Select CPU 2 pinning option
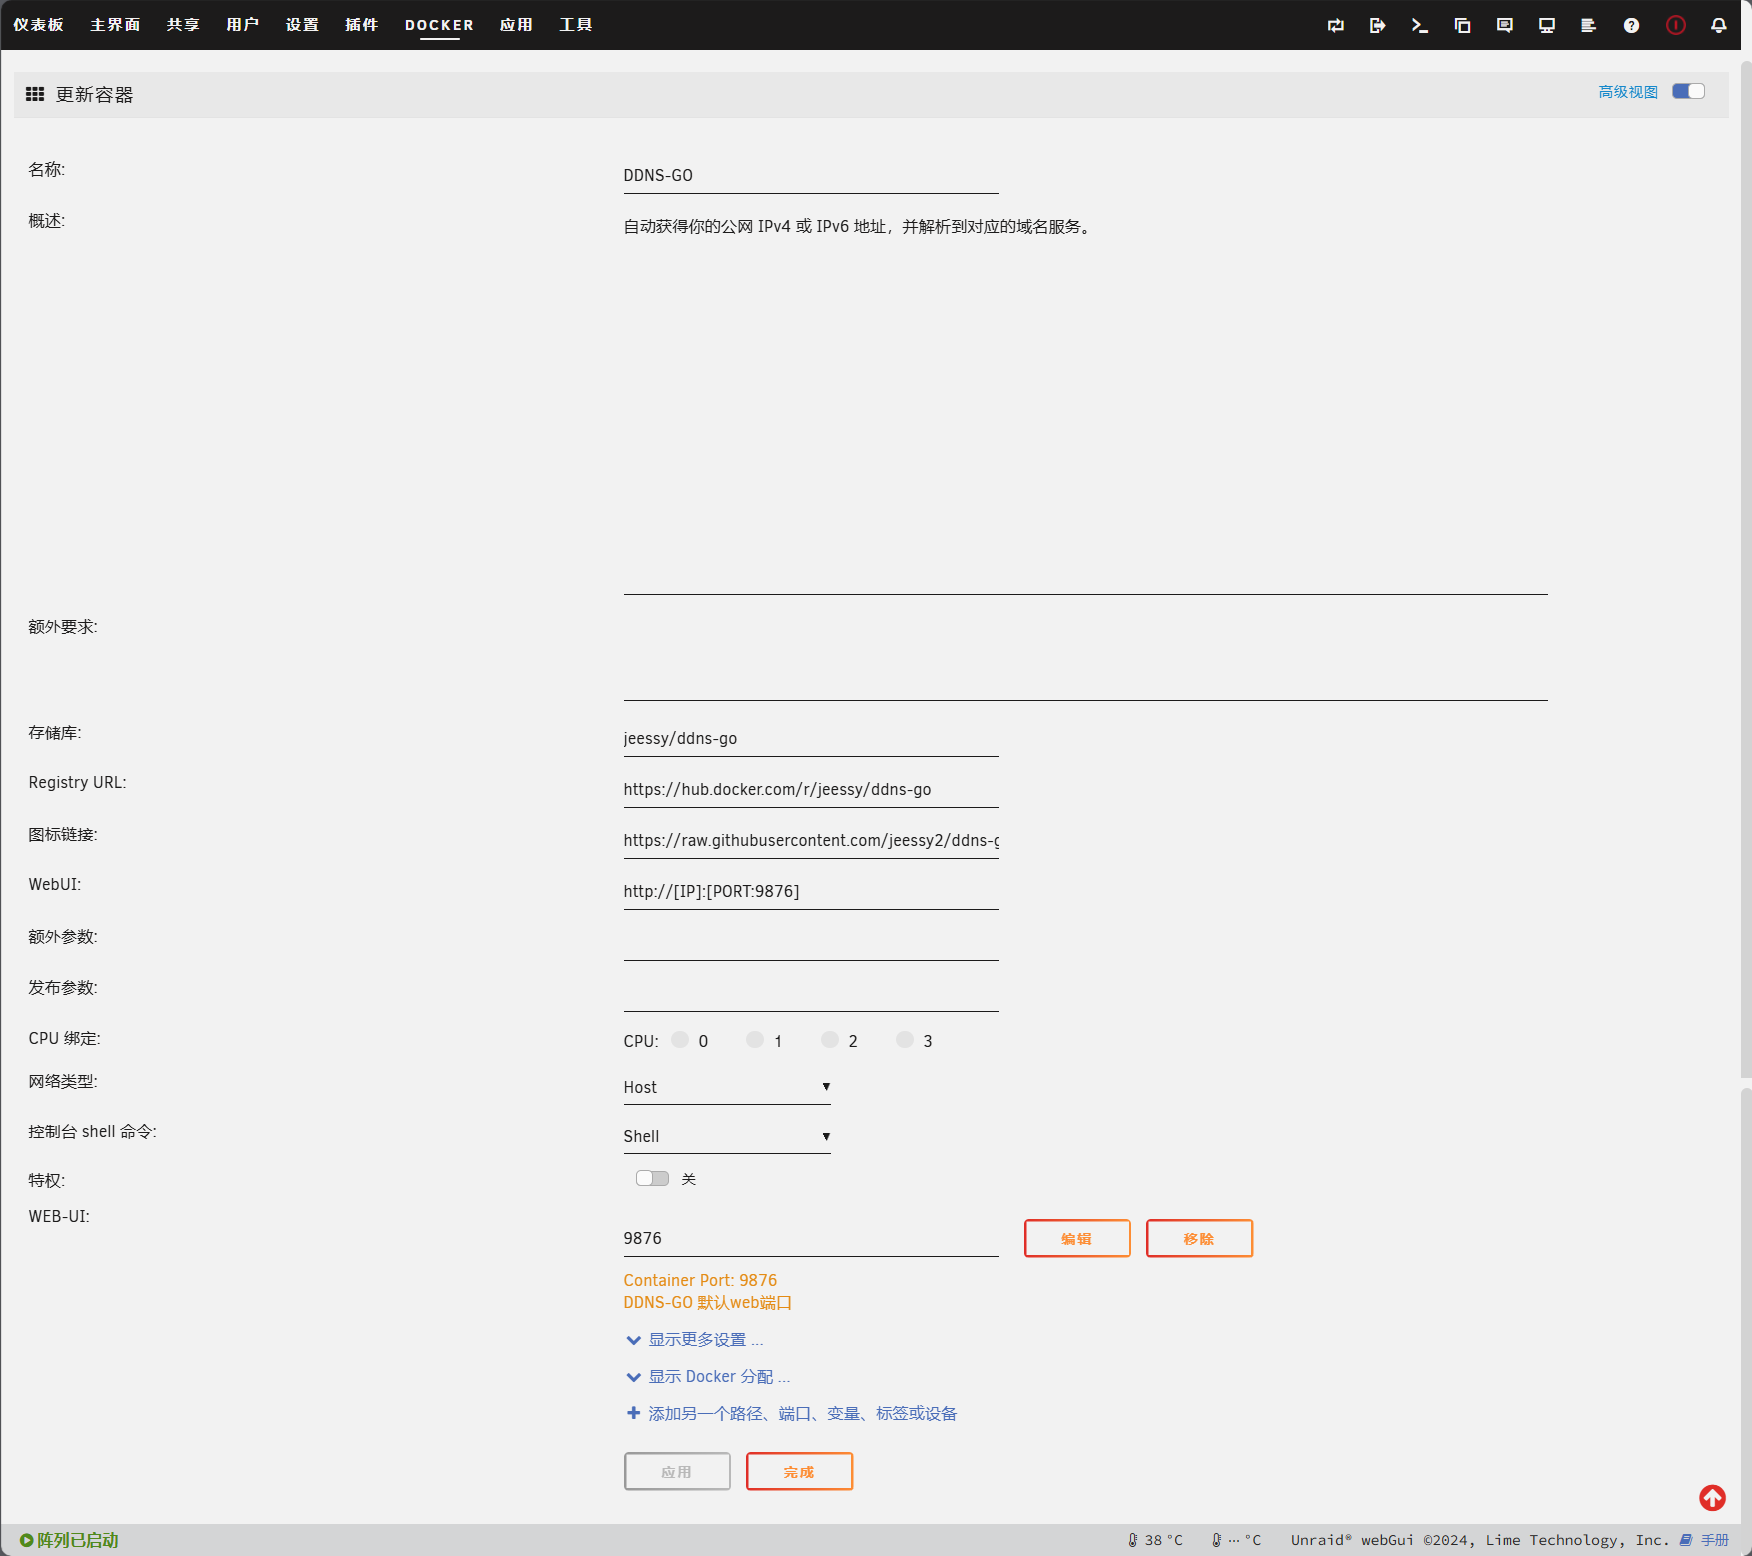1752x1556 pixels. (830, 1040)
